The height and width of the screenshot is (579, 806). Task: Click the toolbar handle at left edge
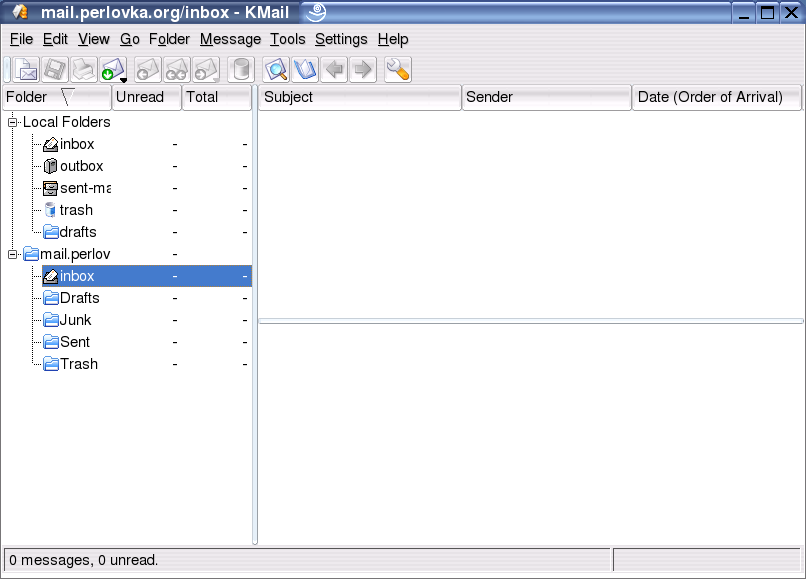click(x=7, y=69)
